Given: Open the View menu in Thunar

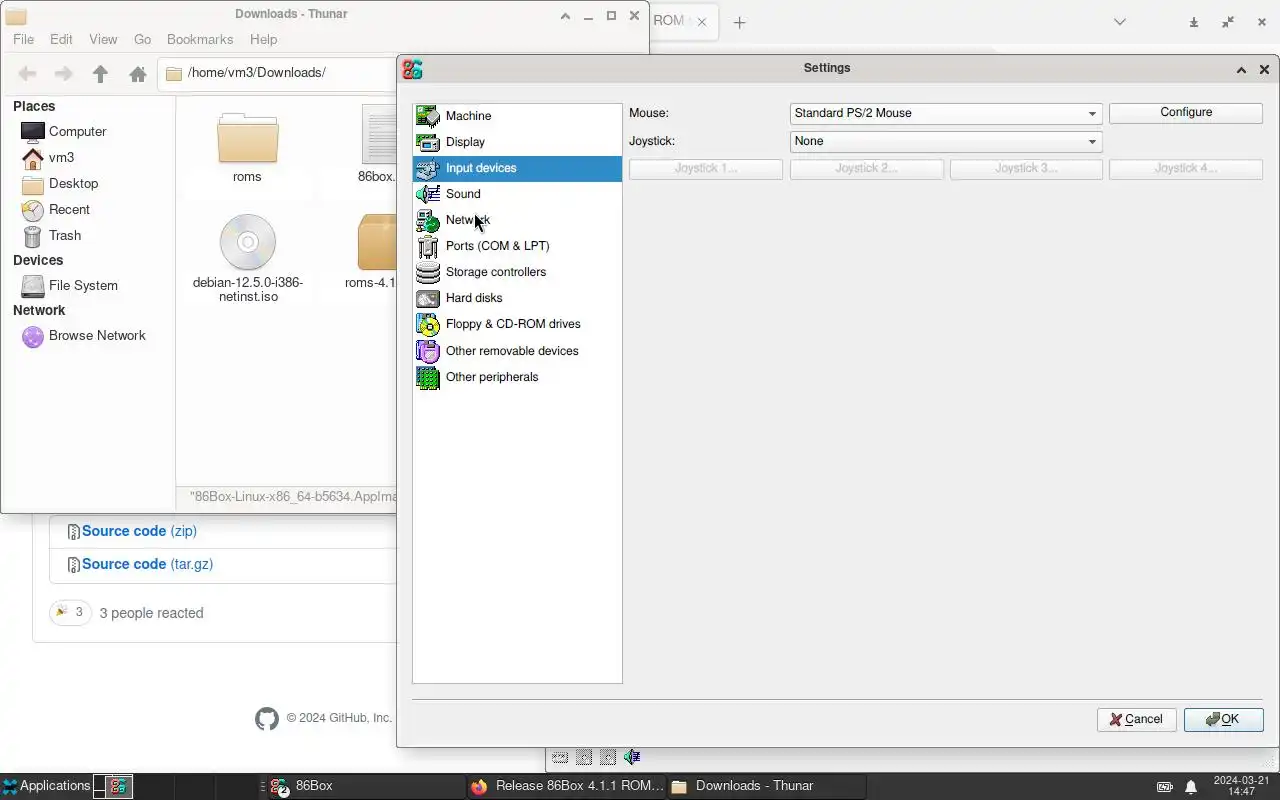Looking at the screenshot, I should pos(103,39).
